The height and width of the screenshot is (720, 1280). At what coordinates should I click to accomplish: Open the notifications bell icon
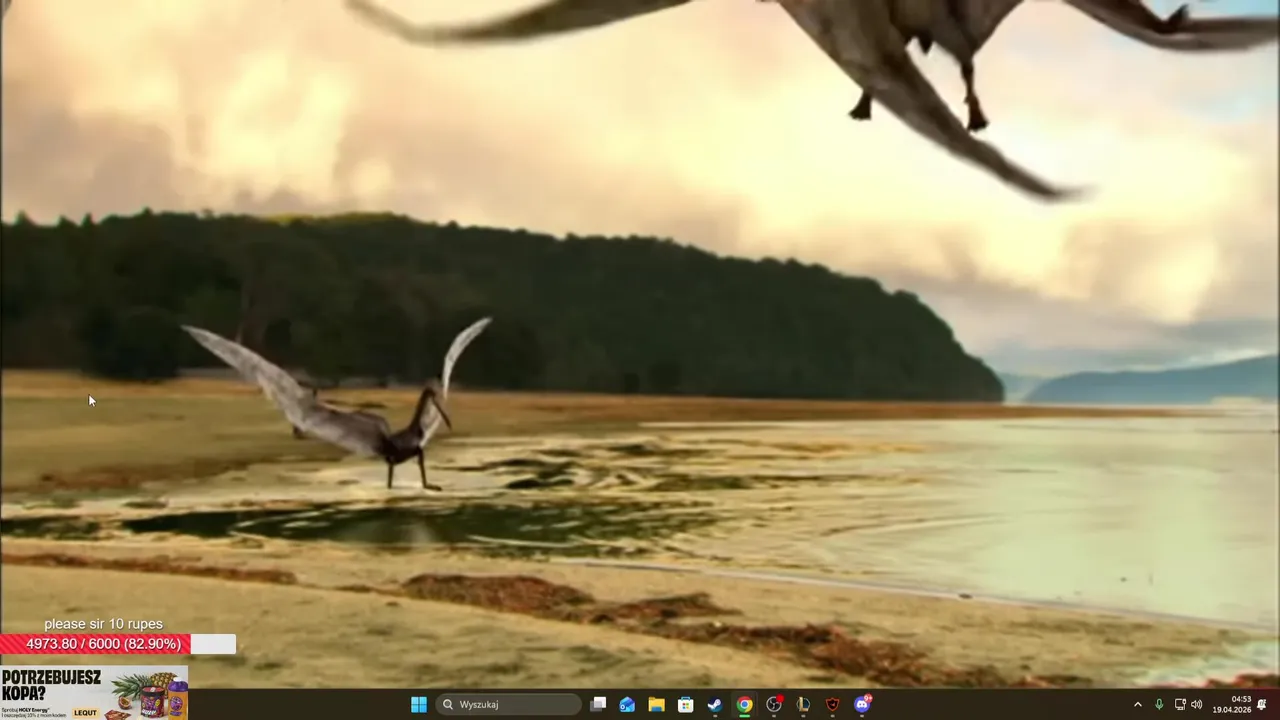point(1262,704)
